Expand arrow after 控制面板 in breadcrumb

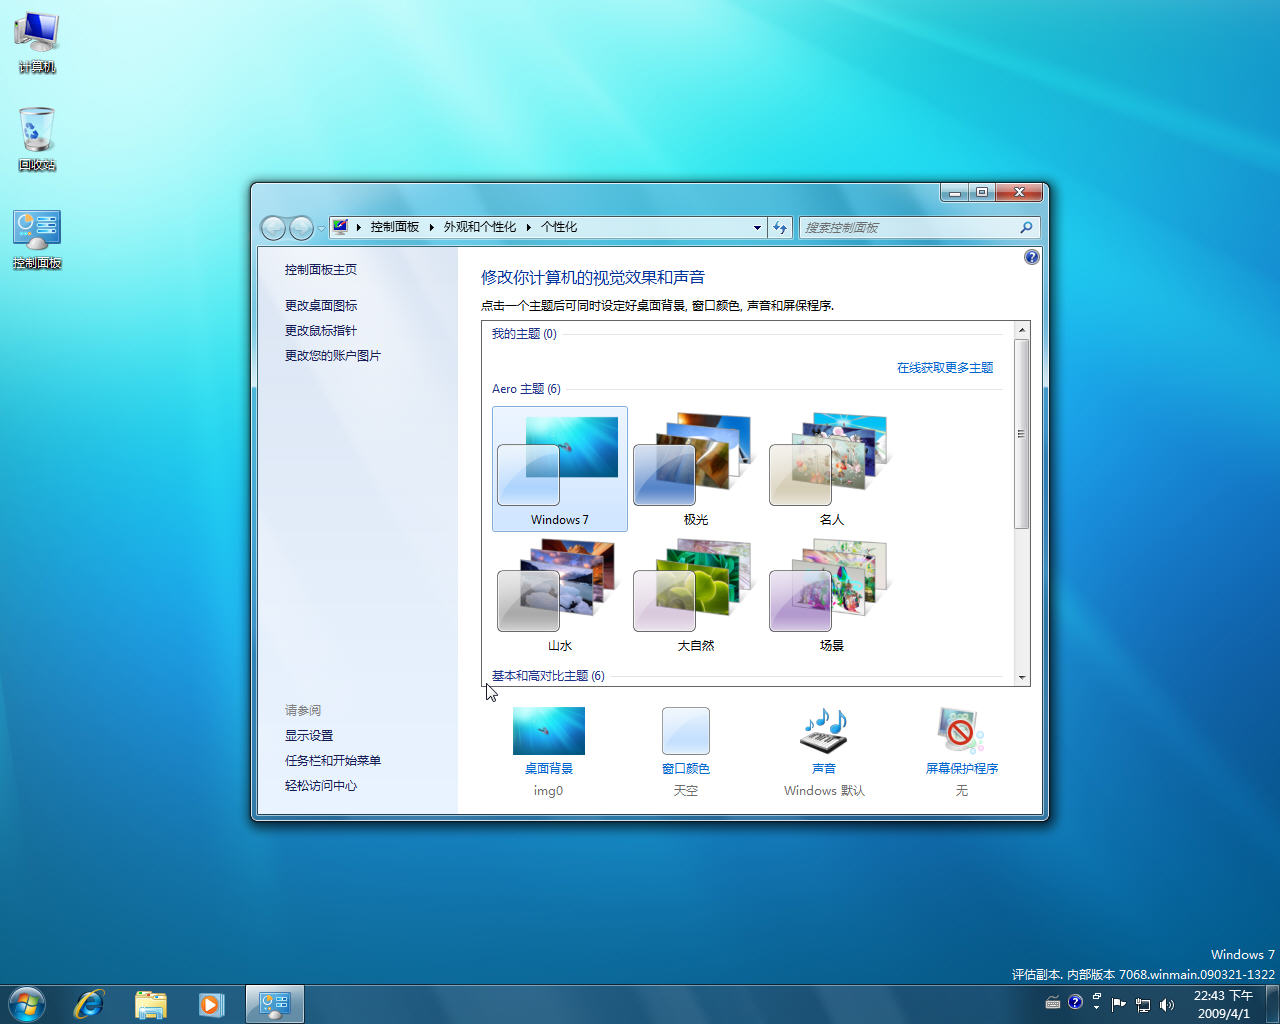[432, 227]
